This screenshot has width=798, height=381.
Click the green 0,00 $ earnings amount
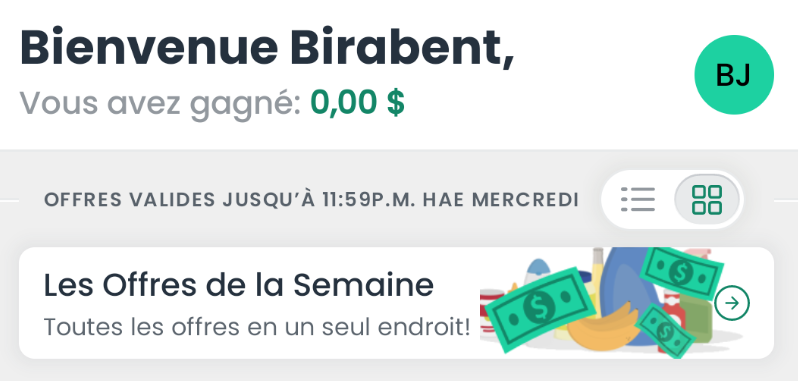point(357,103)
